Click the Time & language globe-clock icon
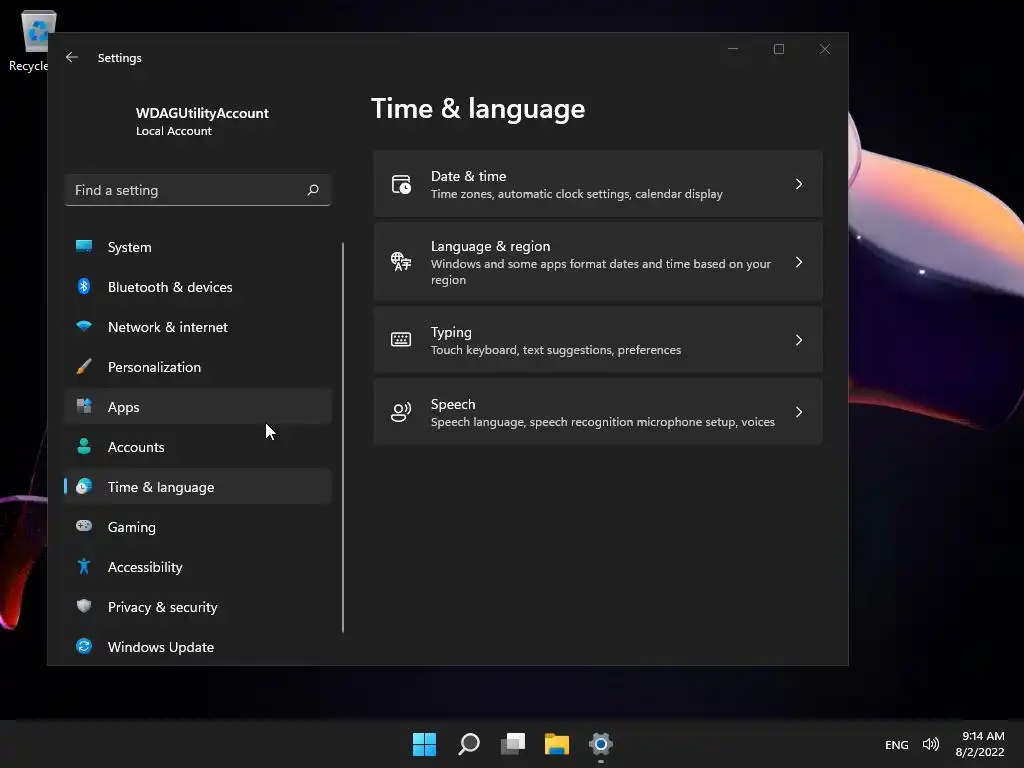1024x768 pixels. [84, 487]
